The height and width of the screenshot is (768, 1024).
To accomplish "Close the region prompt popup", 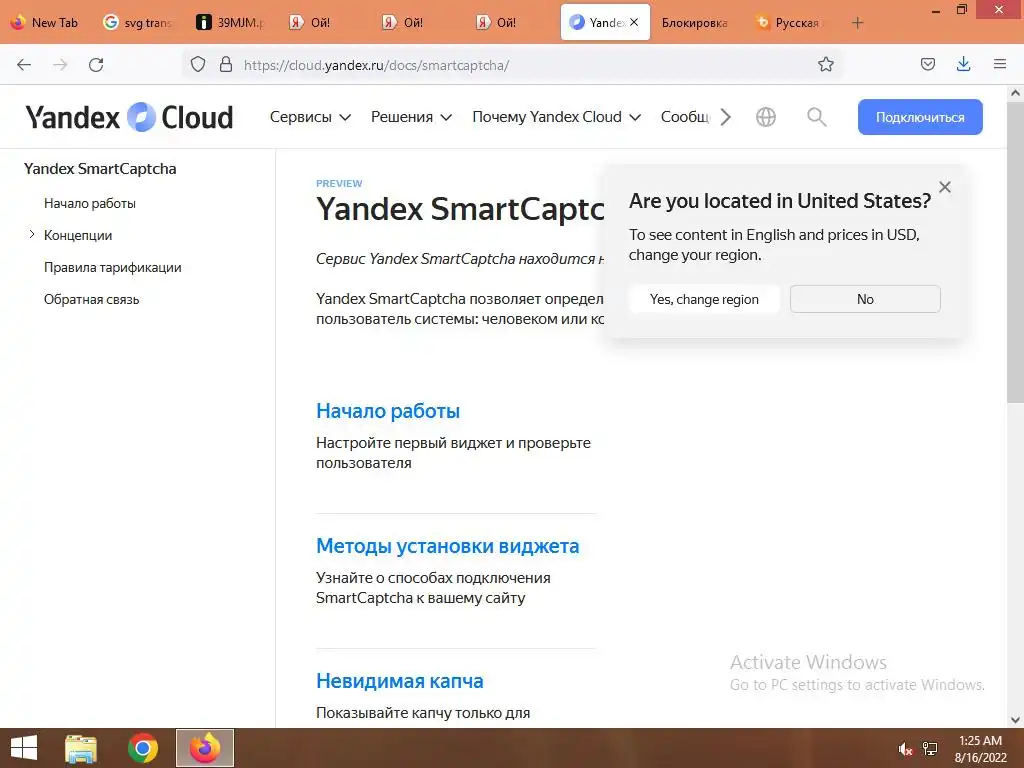I will pos(944,187).
